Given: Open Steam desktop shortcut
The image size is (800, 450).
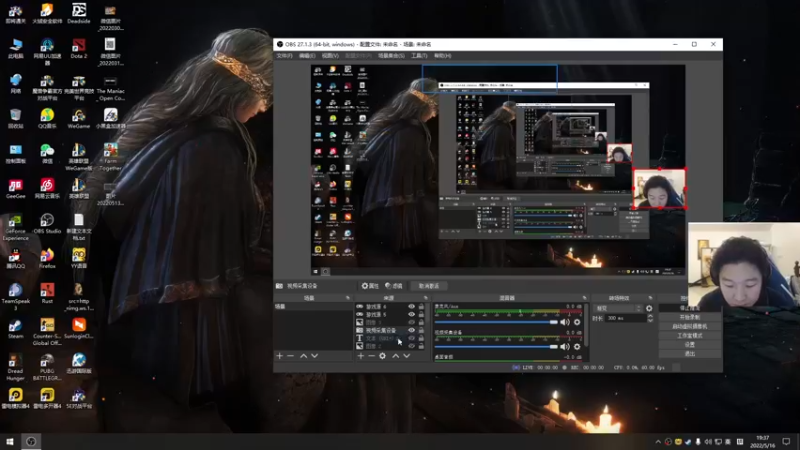Looking at the screenshot, I should point(15,329).
